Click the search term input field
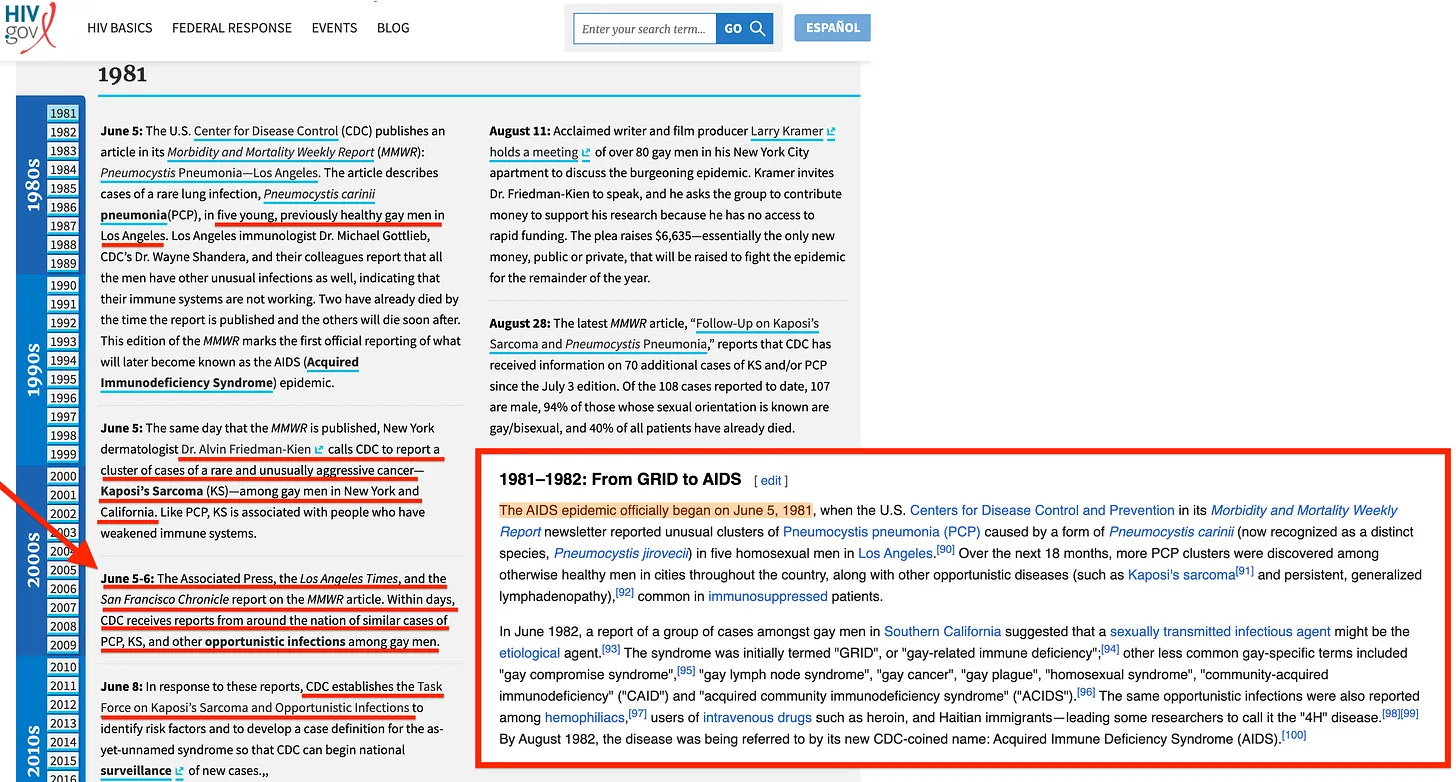Image resolution: width=1456 pixels, height=782 pixels. point(645,28)
